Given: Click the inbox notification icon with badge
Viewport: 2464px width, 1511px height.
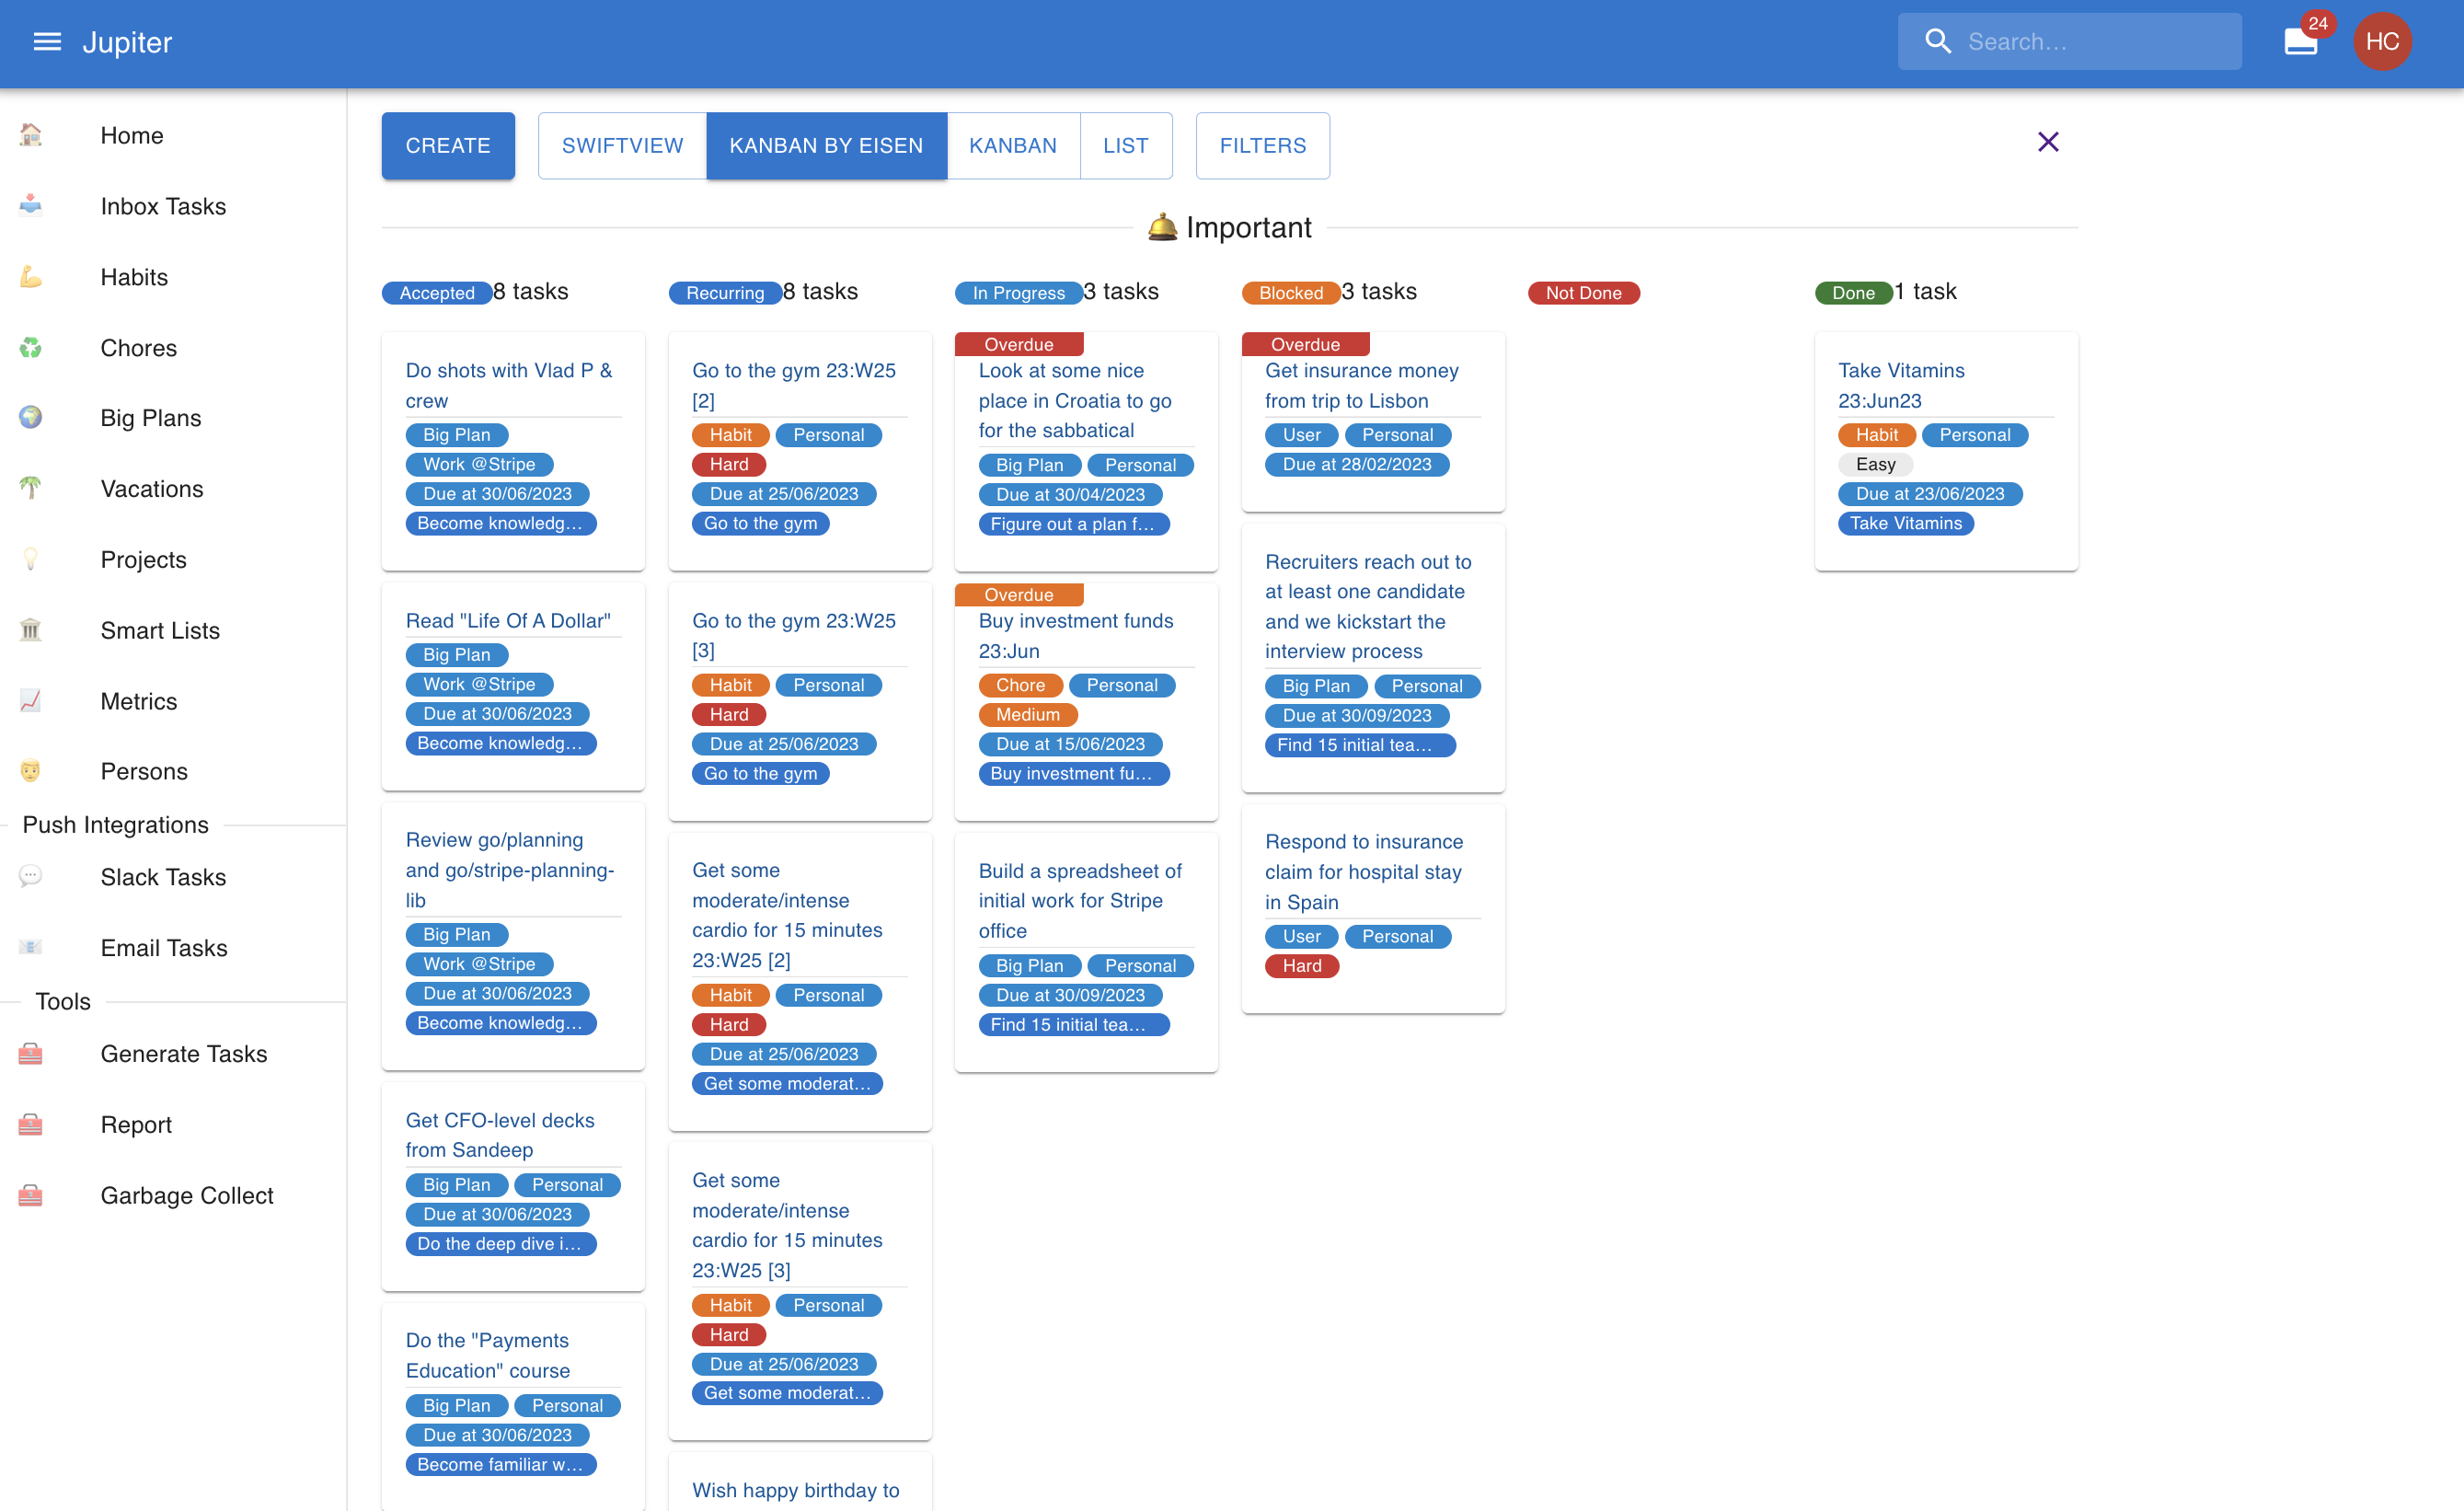Looking at the screenshot, I should pyautogui.click(x=2300, y=42).
